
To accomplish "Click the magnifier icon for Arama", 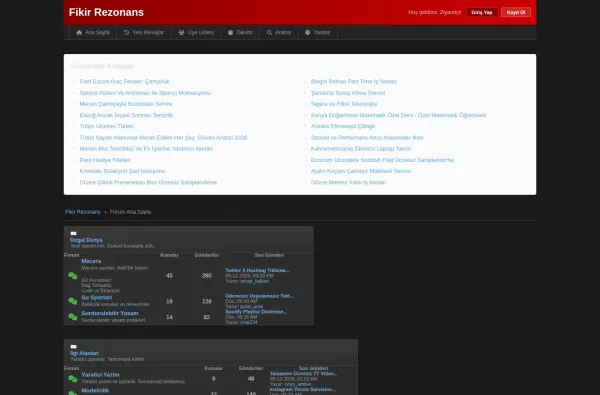I will tap(269, 33).
